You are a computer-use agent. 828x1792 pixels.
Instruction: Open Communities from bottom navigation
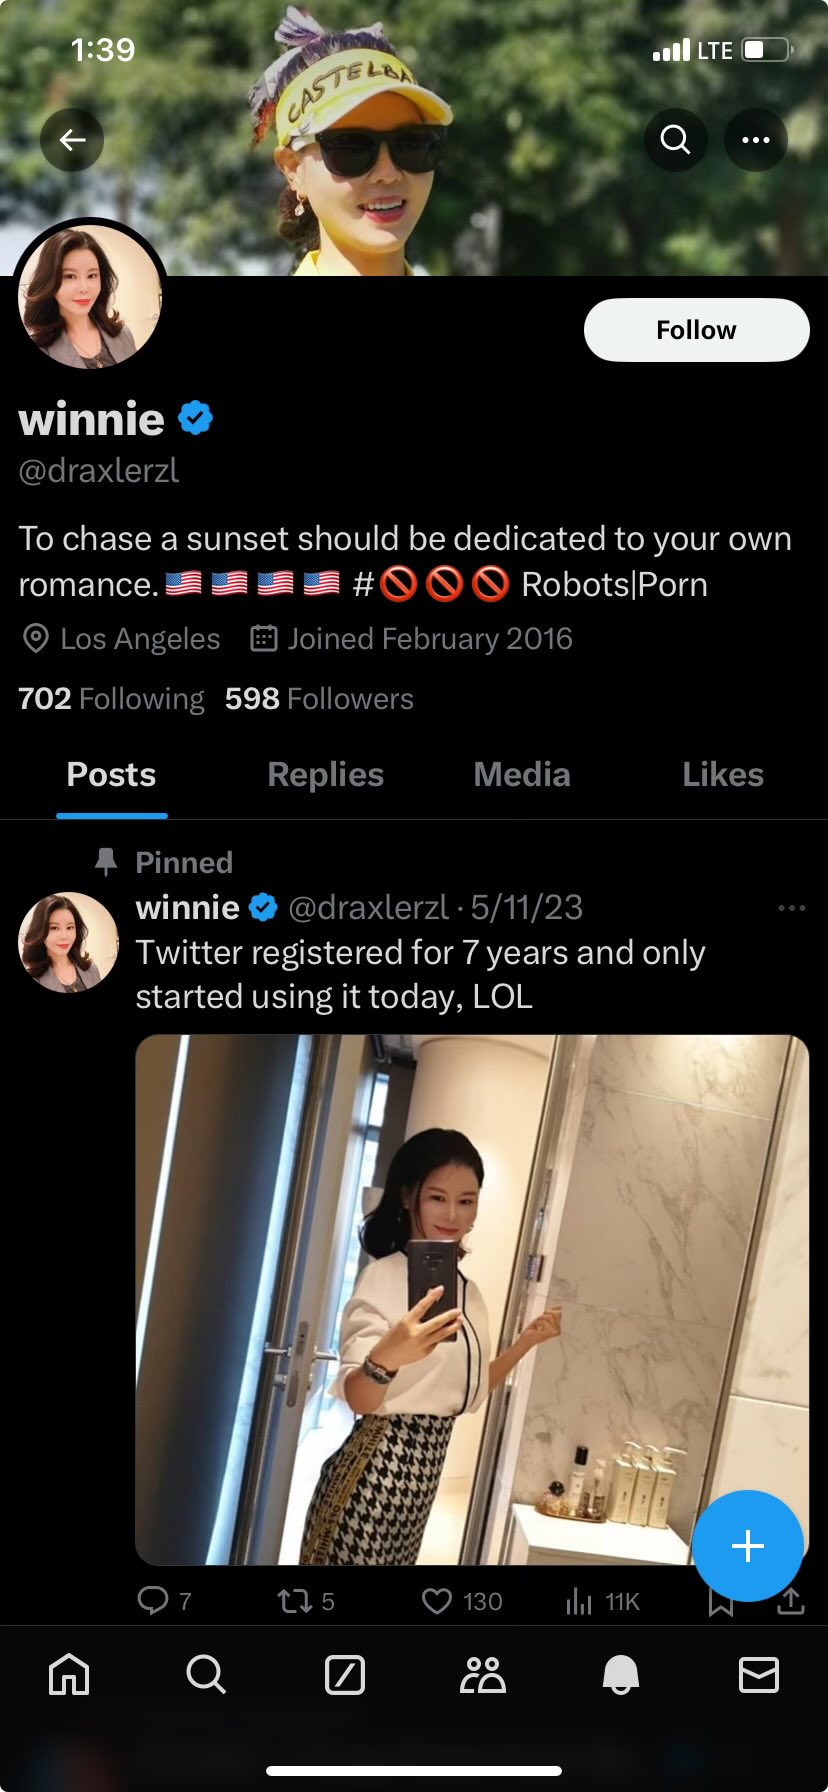tap(483, 1674)
